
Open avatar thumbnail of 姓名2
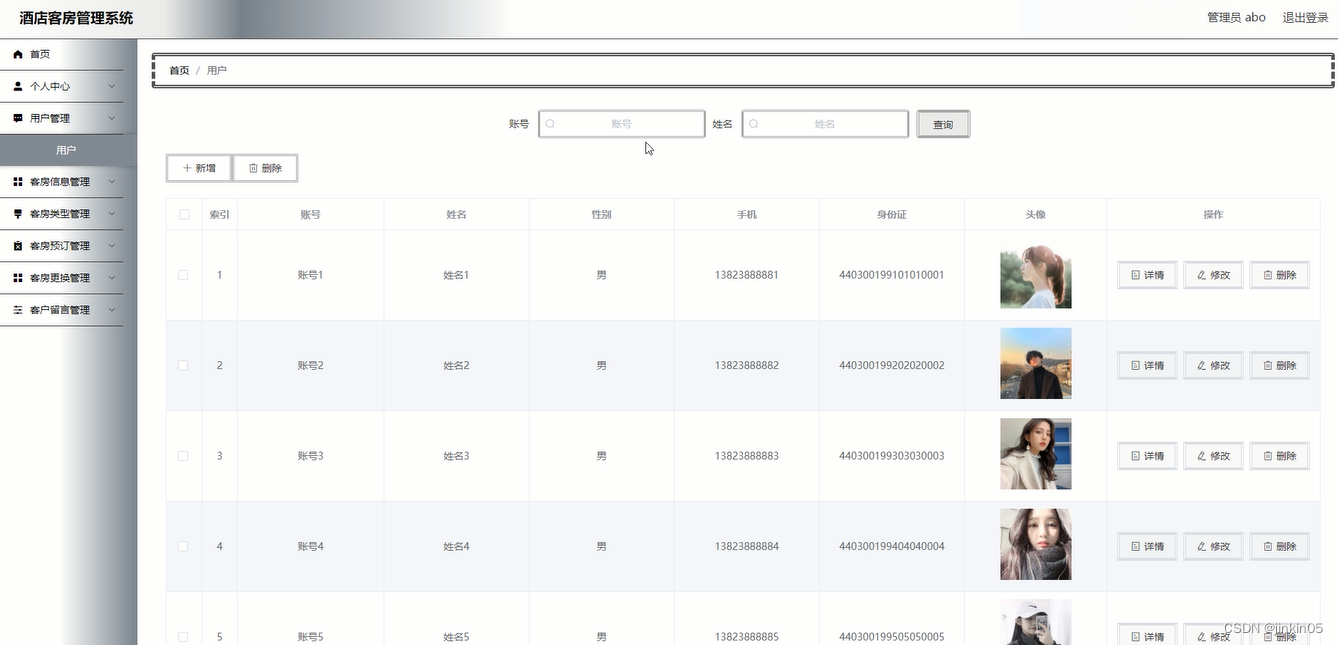(1036, 363)
